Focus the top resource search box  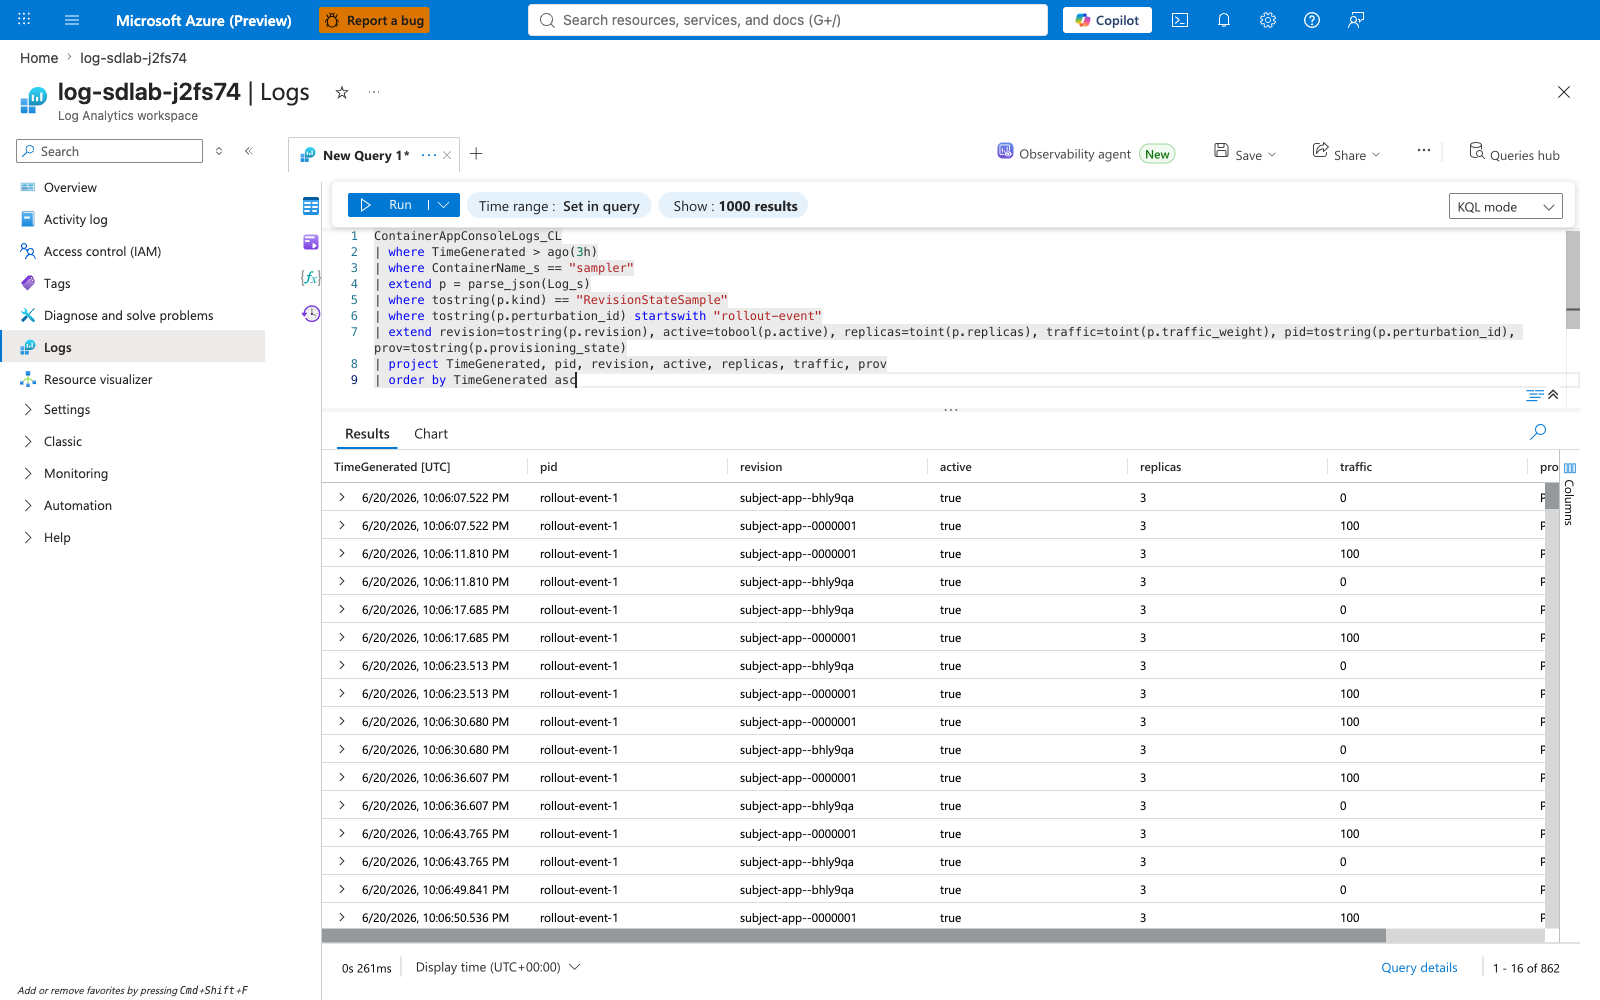pyautogui.click(x=788, y=20)
